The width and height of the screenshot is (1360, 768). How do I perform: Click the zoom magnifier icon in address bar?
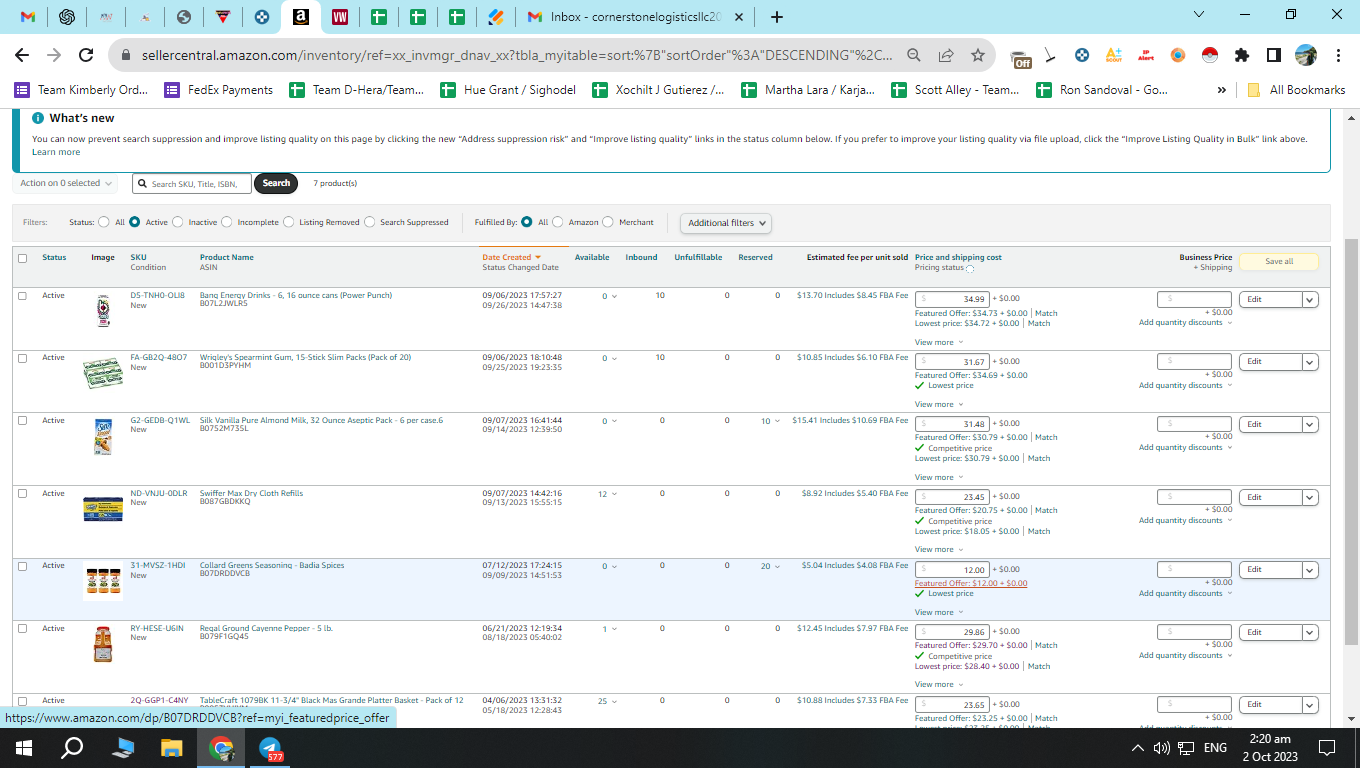[914, 55]
